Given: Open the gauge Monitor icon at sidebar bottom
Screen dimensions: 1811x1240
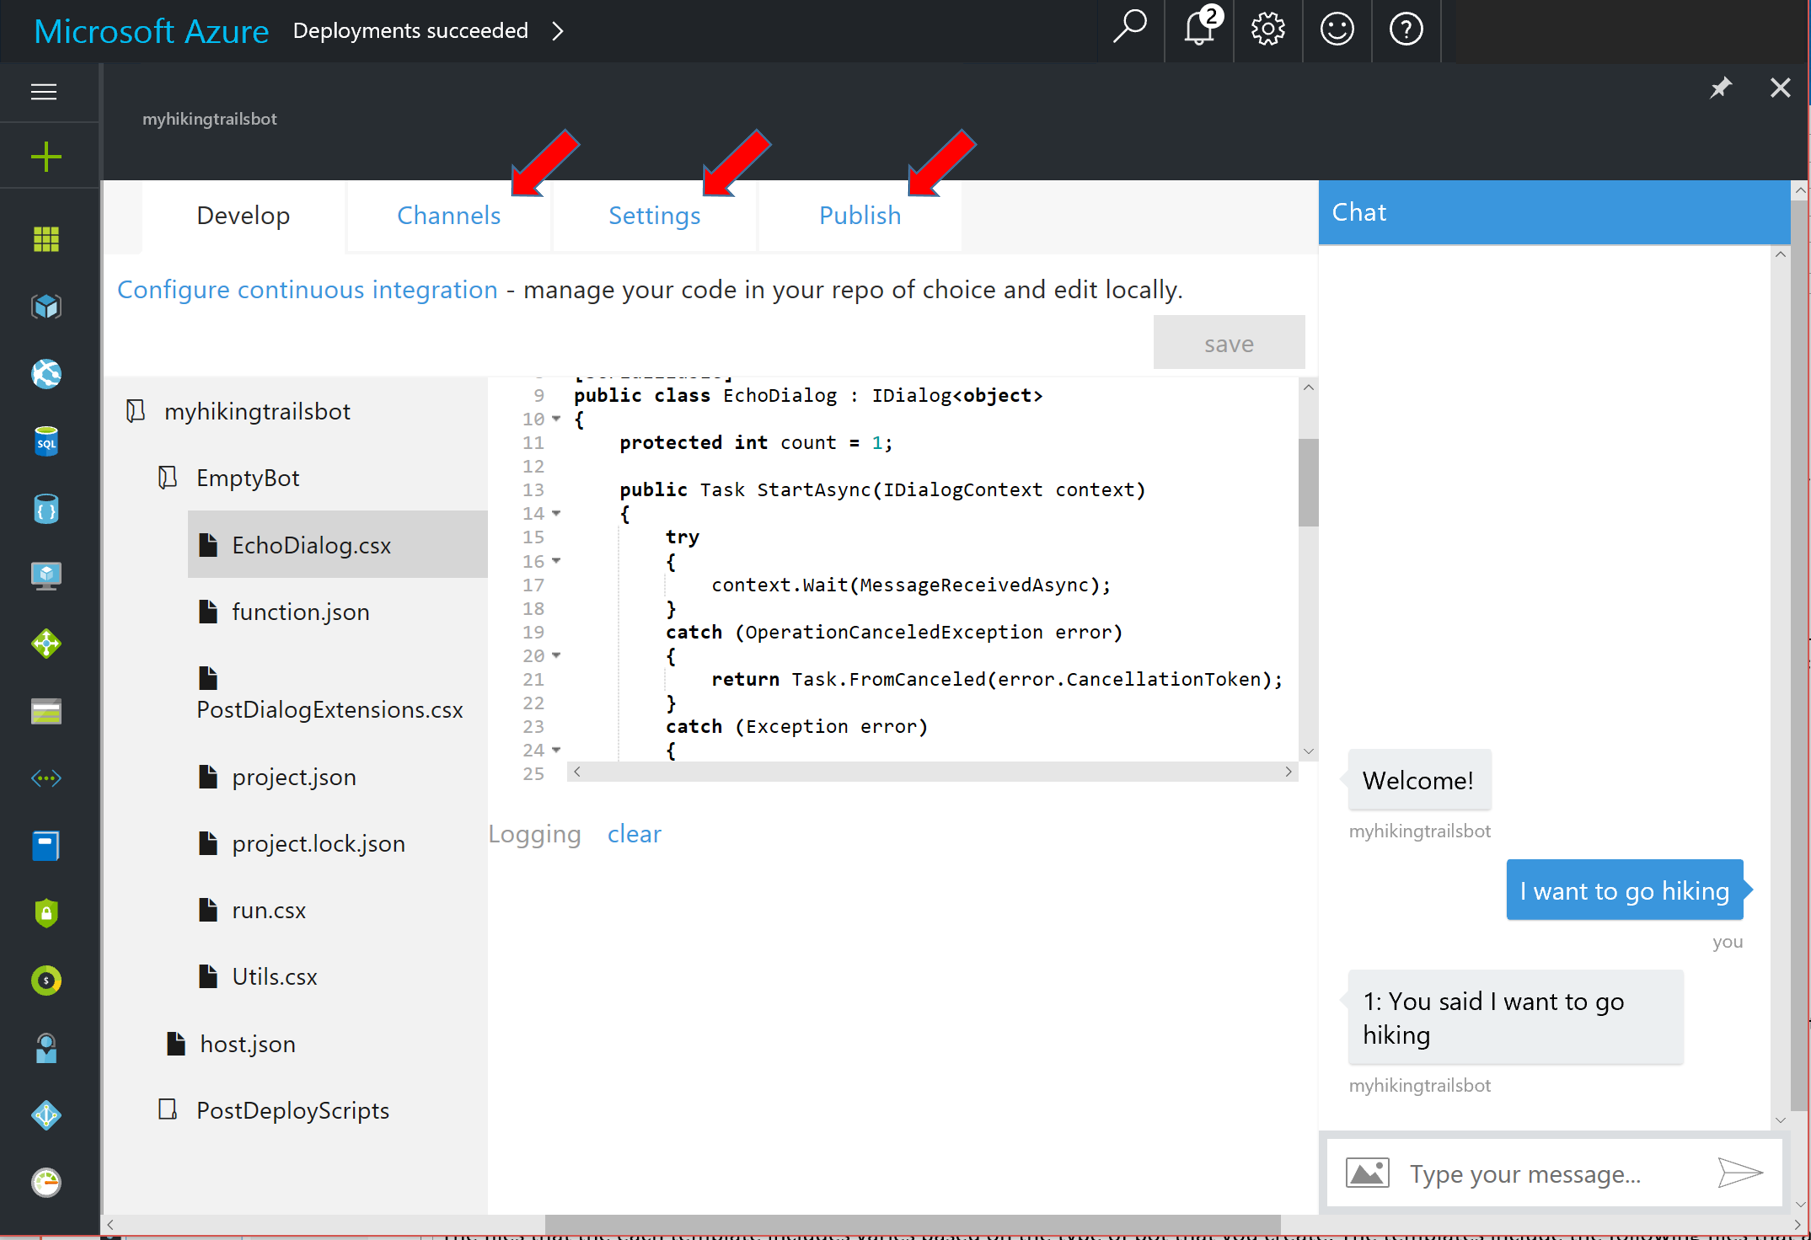Looking at the screenshot, I should click(x=46, y=1183).
